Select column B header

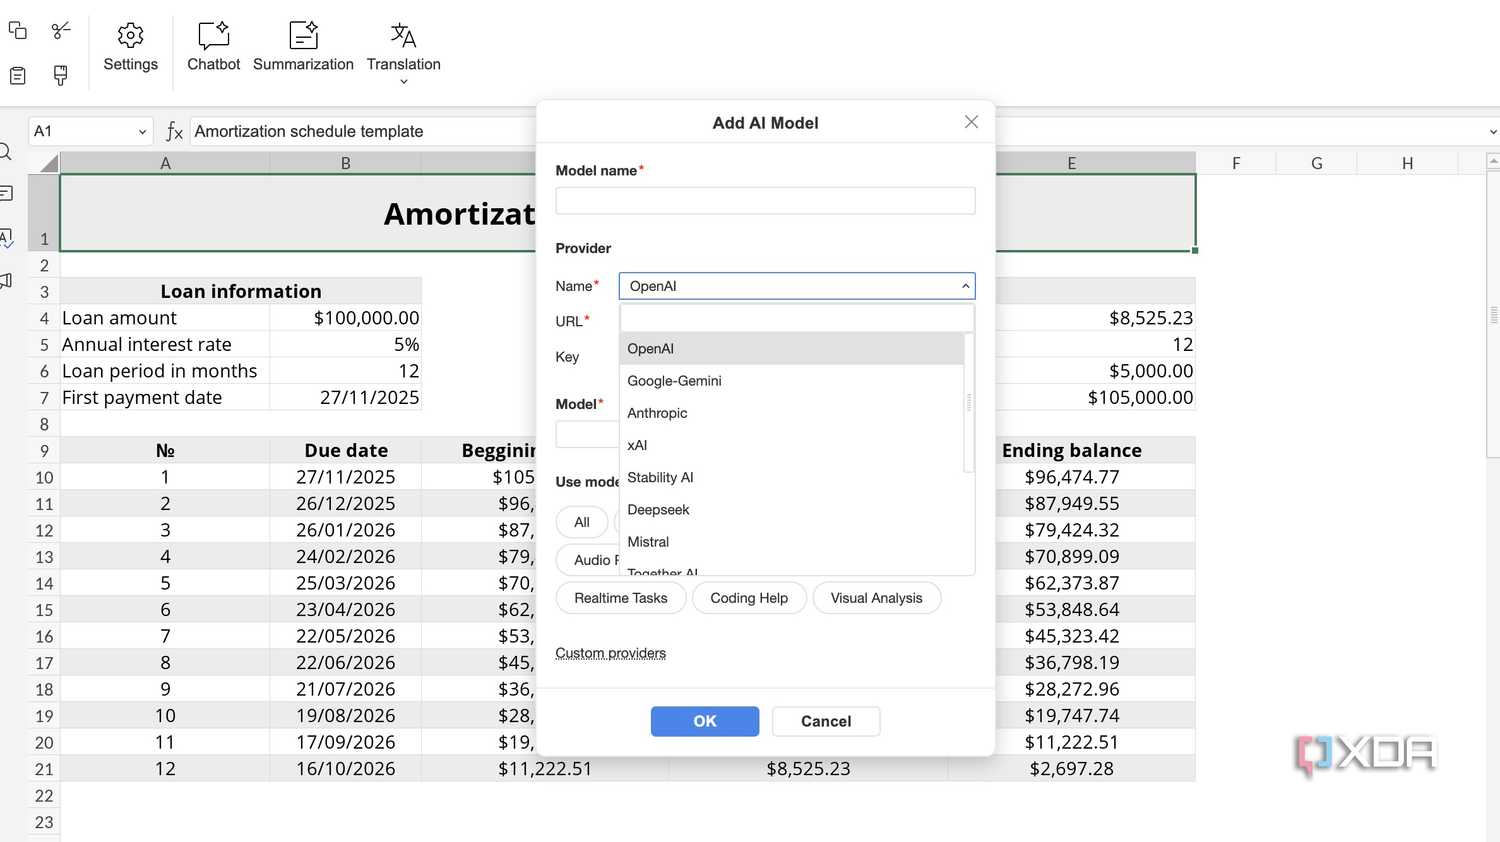coord(346,163)
